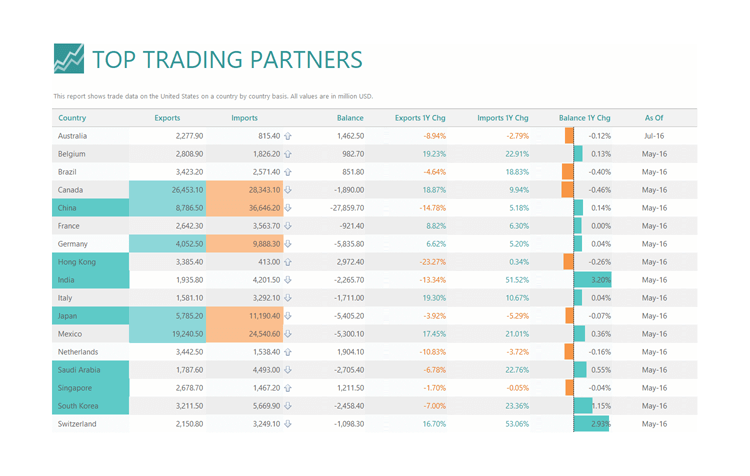The height and width of the screenshot is (476, 750).
Task: Select the Exports column header
Action: [x=167, y=118]
